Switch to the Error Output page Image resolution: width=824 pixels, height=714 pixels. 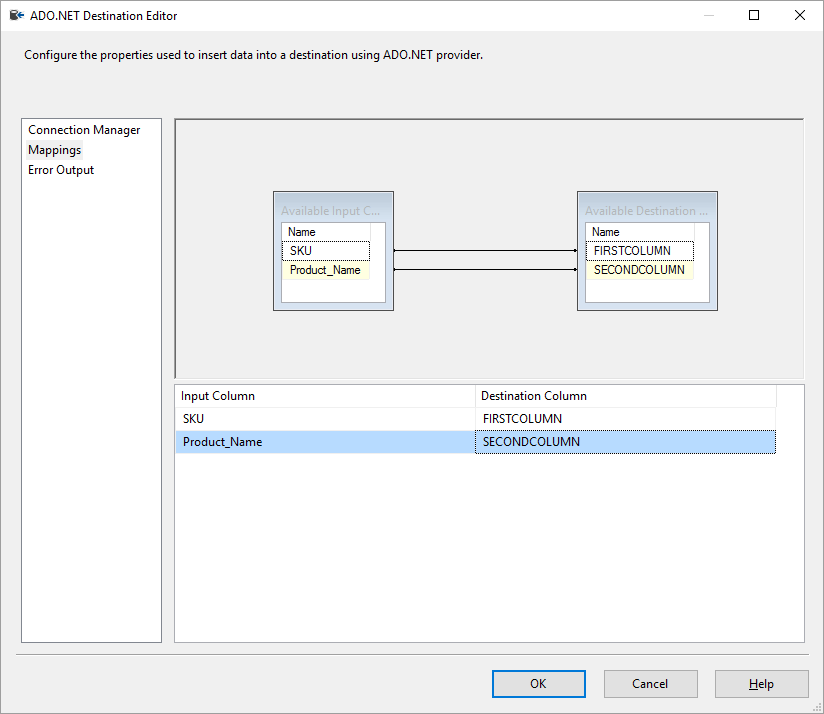[x=60, y=169]
